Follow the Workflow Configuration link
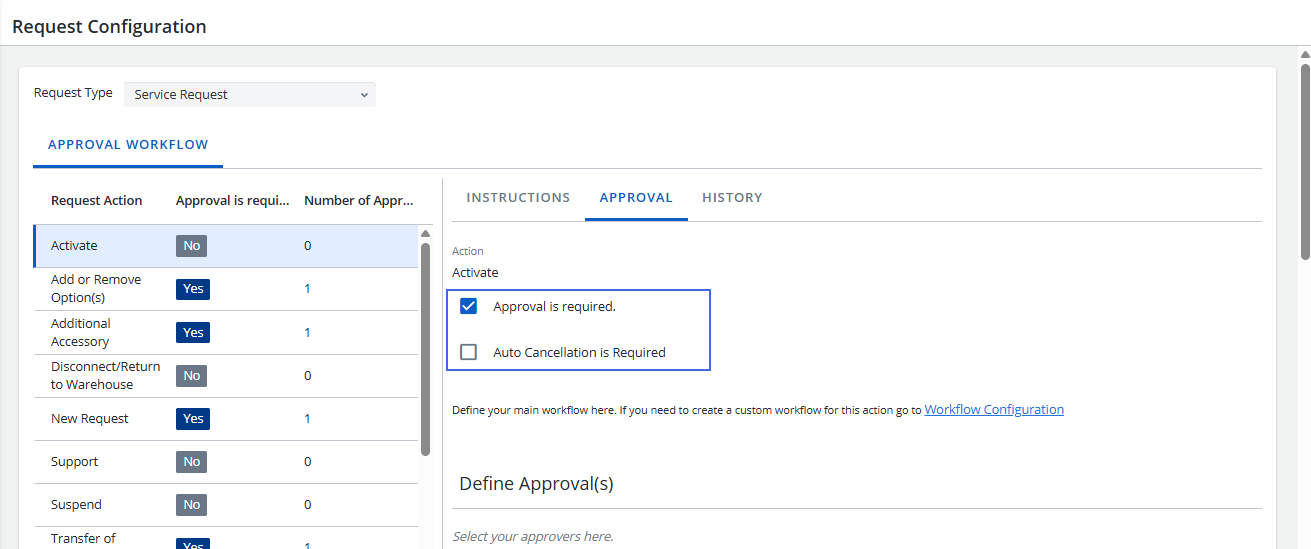 tap(994, 410)
